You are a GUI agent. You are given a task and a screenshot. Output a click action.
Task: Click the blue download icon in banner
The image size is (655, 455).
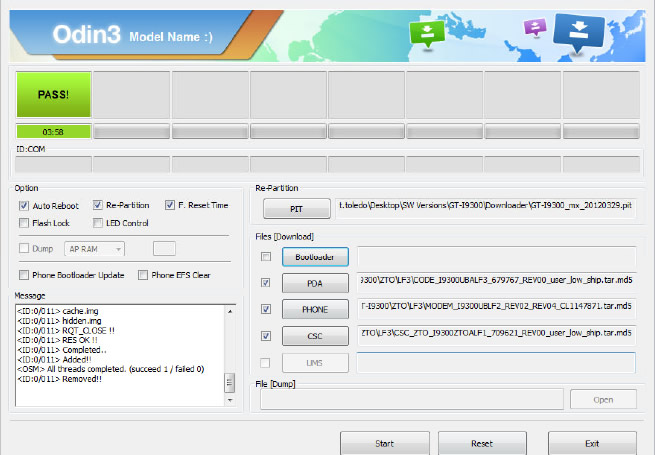click(579, 33)
